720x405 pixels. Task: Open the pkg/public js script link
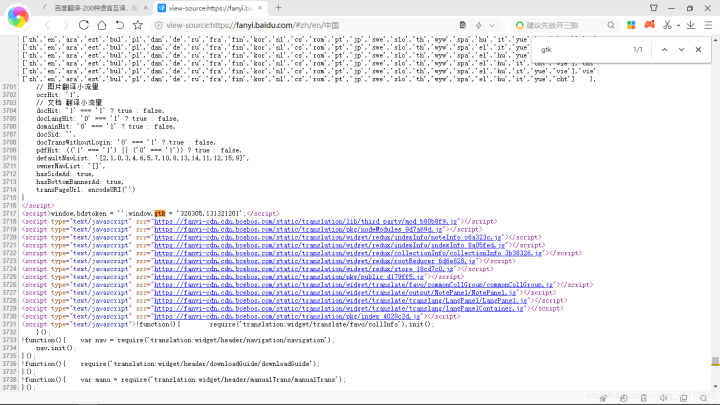(289, 277)
